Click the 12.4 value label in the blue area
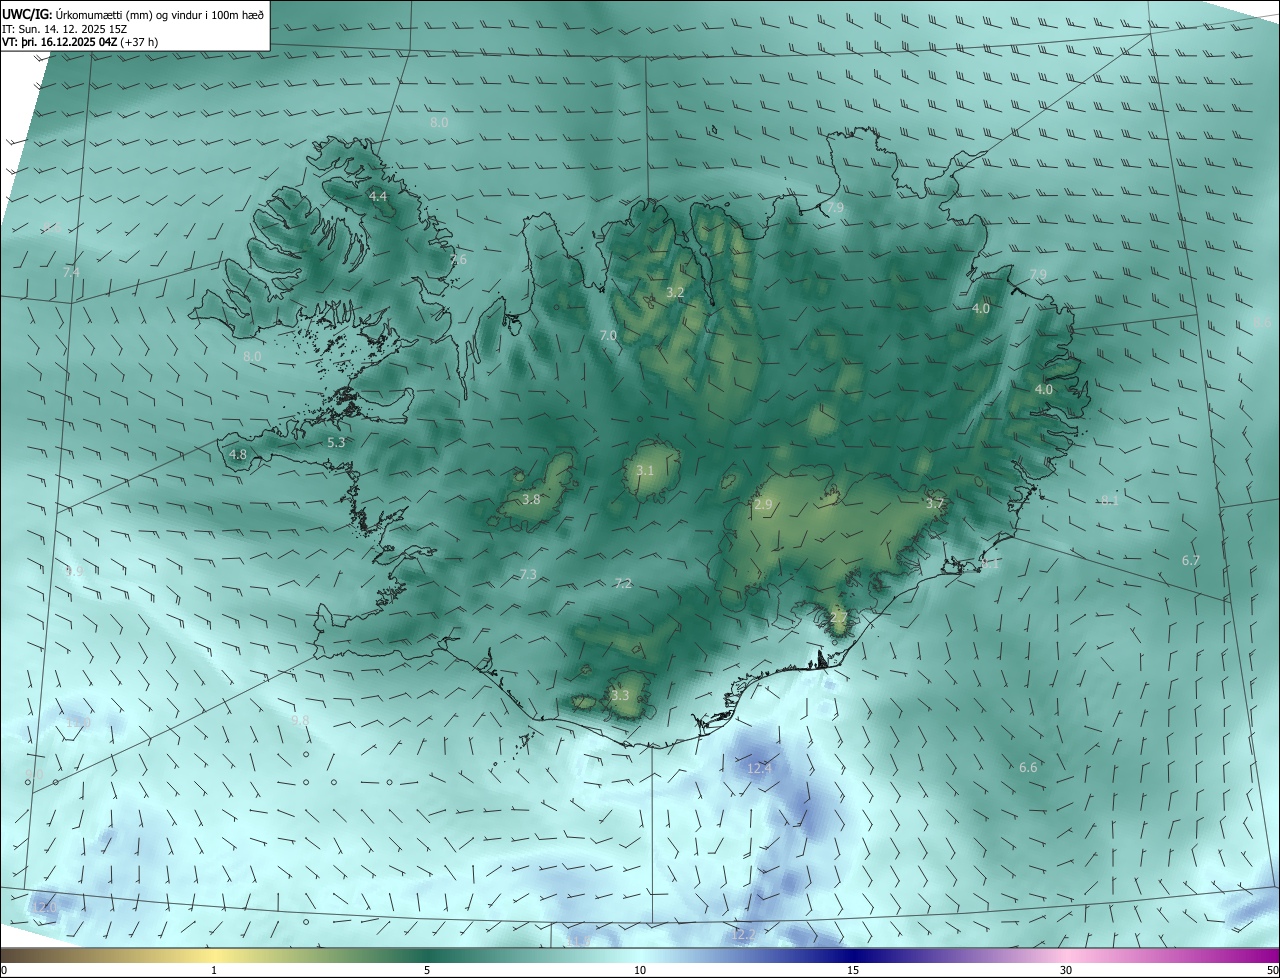Screen dimensions: 1280x978 coord(760,768)
